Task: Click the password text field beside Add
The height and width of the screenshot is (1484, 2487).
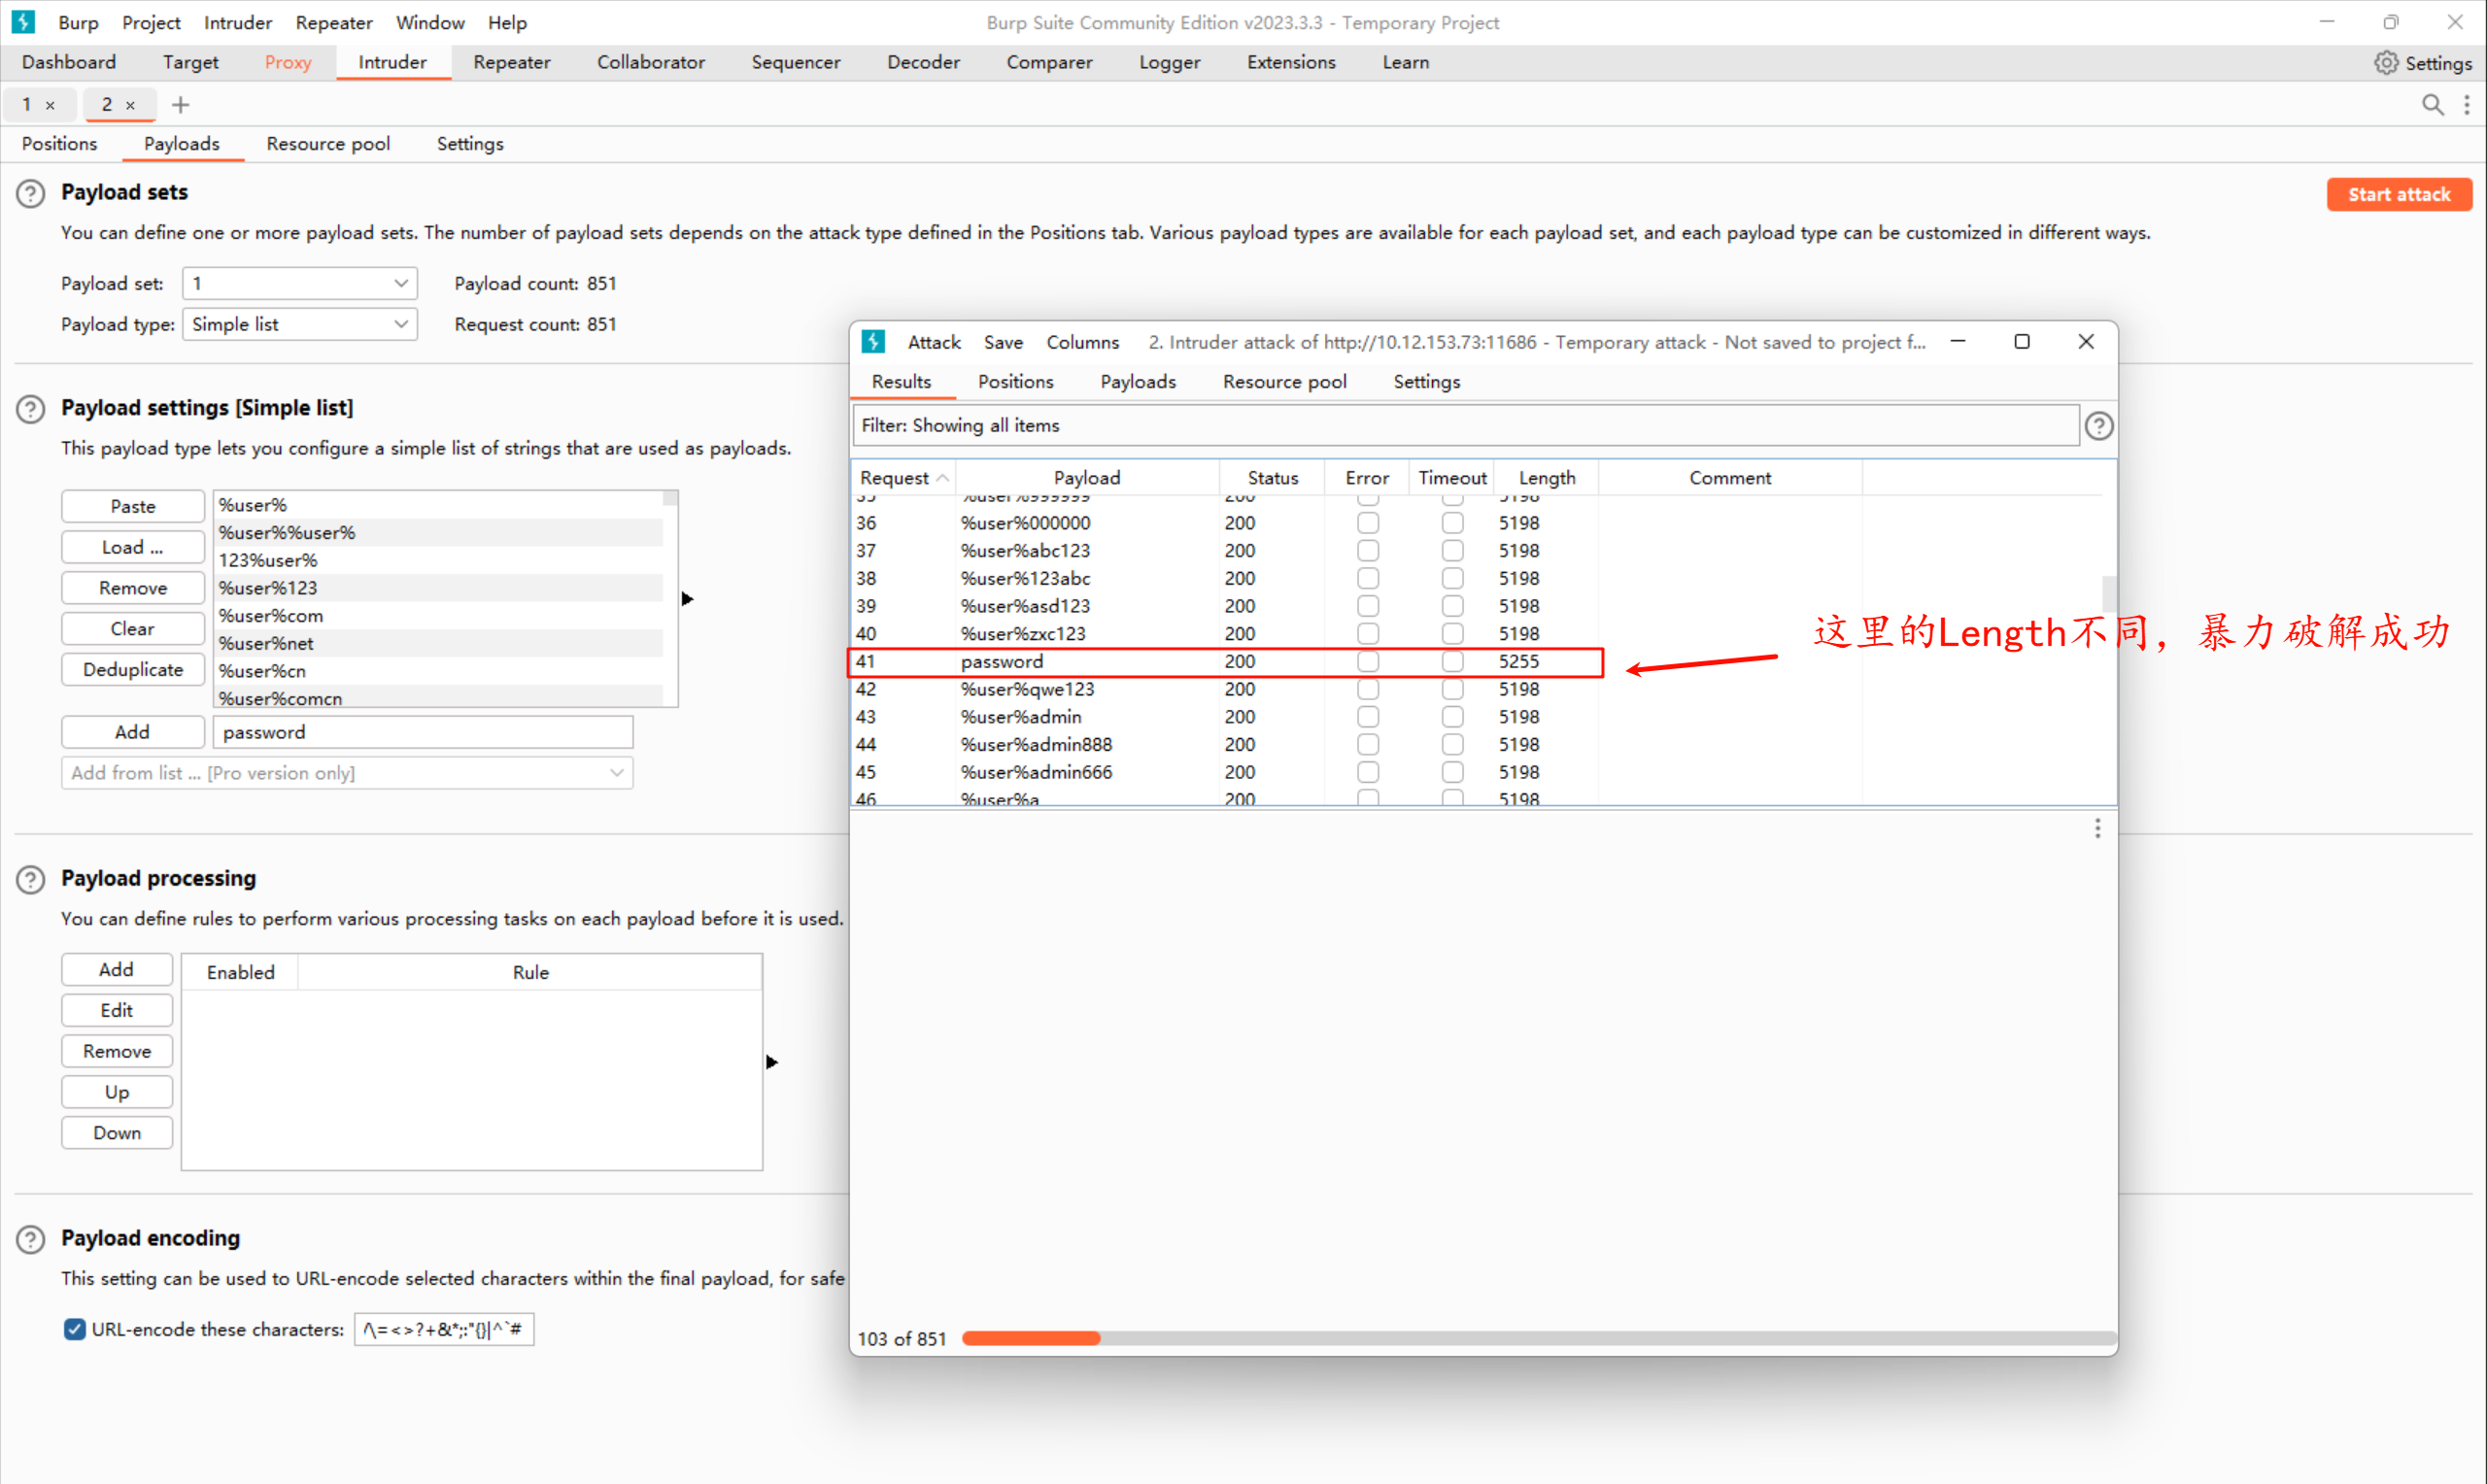Action: pos(422,732)
